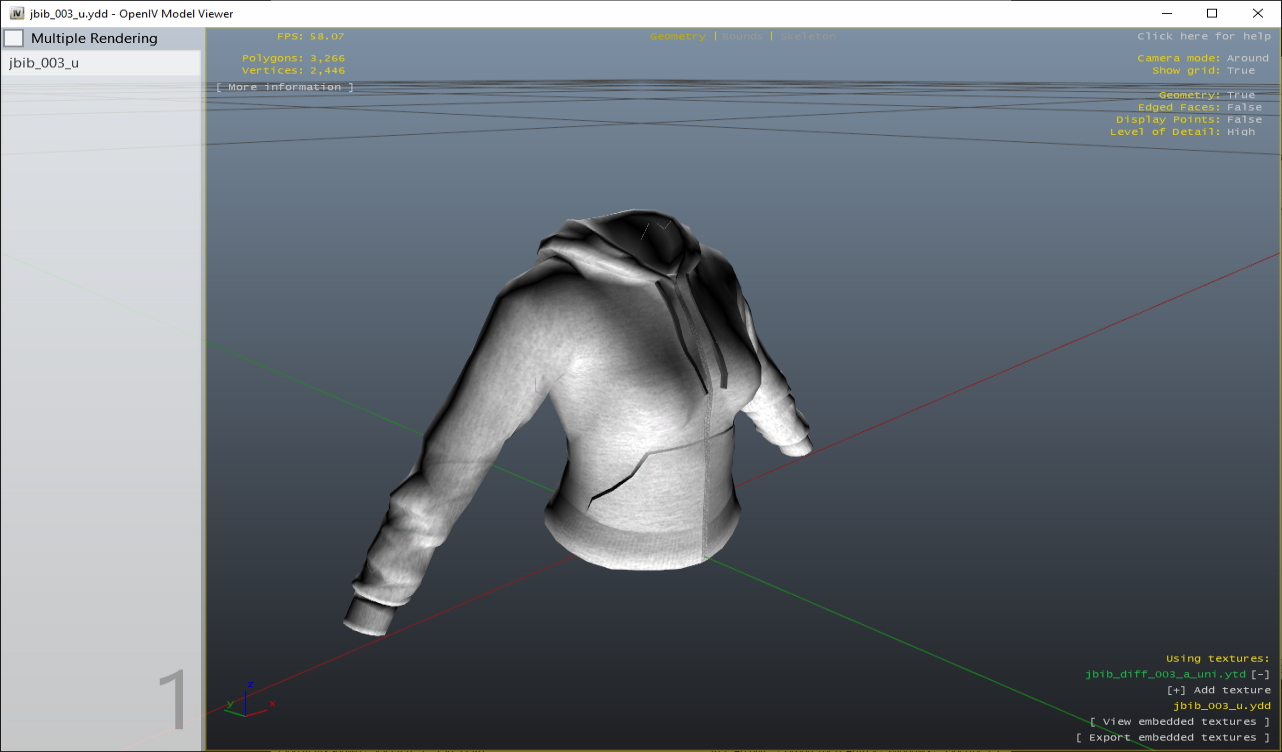The image size is (1282, 752).
Task: Switch to the Geometry tab
Action: [677, 36]
